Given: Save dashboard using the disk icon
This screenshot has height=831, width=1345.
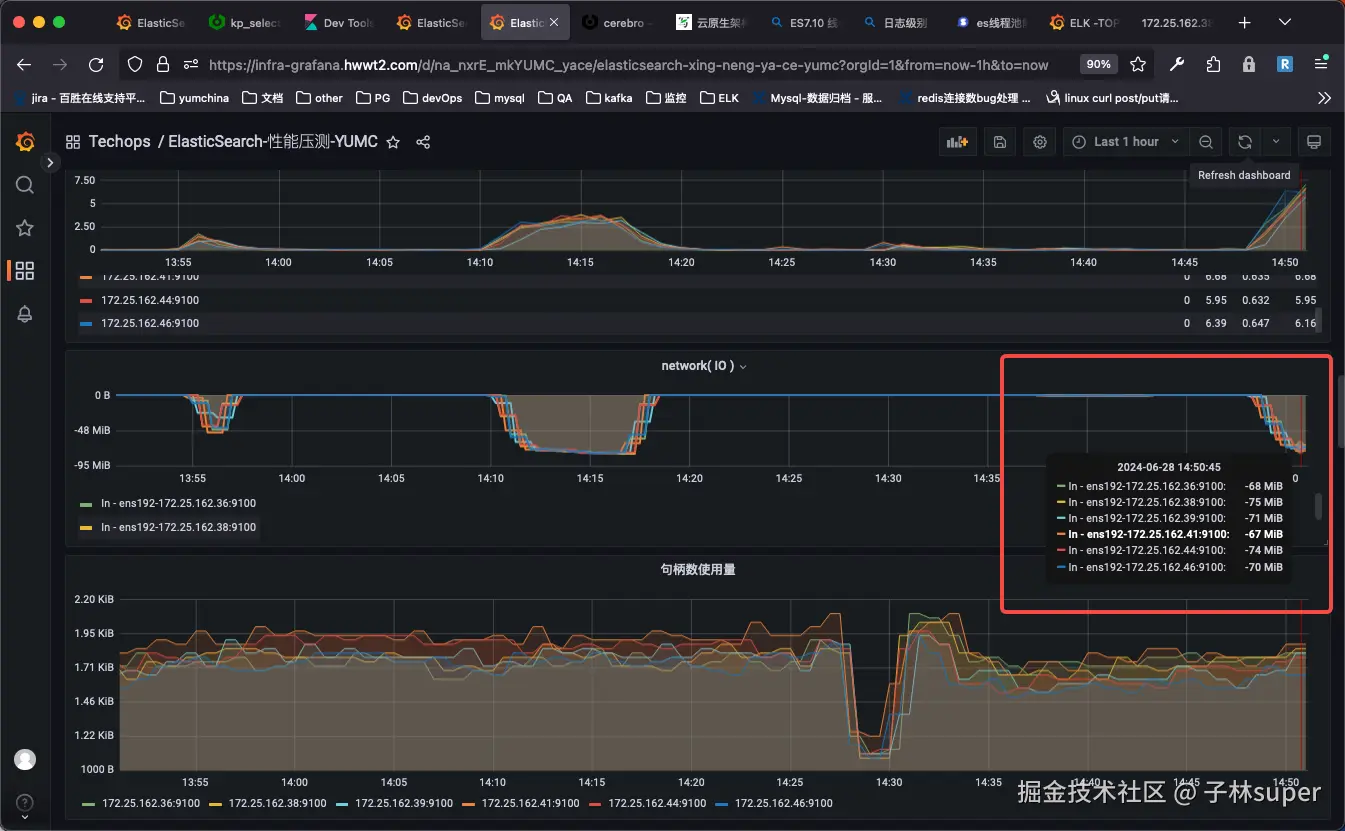Looking at the screenshot, I should pyautogui.click(x=999, y=142).
